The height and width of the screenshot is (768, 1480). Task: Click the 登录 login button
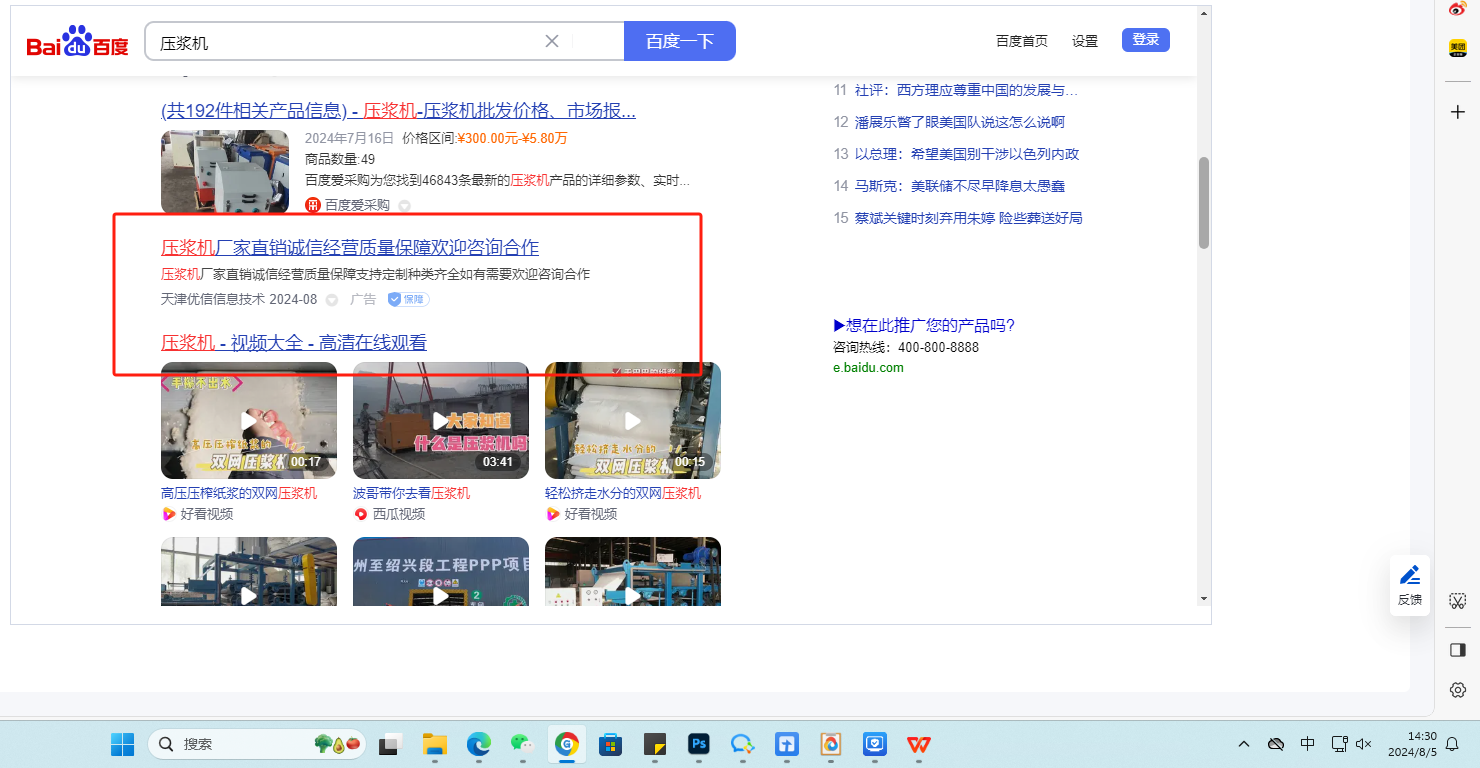click(1145, 40)
